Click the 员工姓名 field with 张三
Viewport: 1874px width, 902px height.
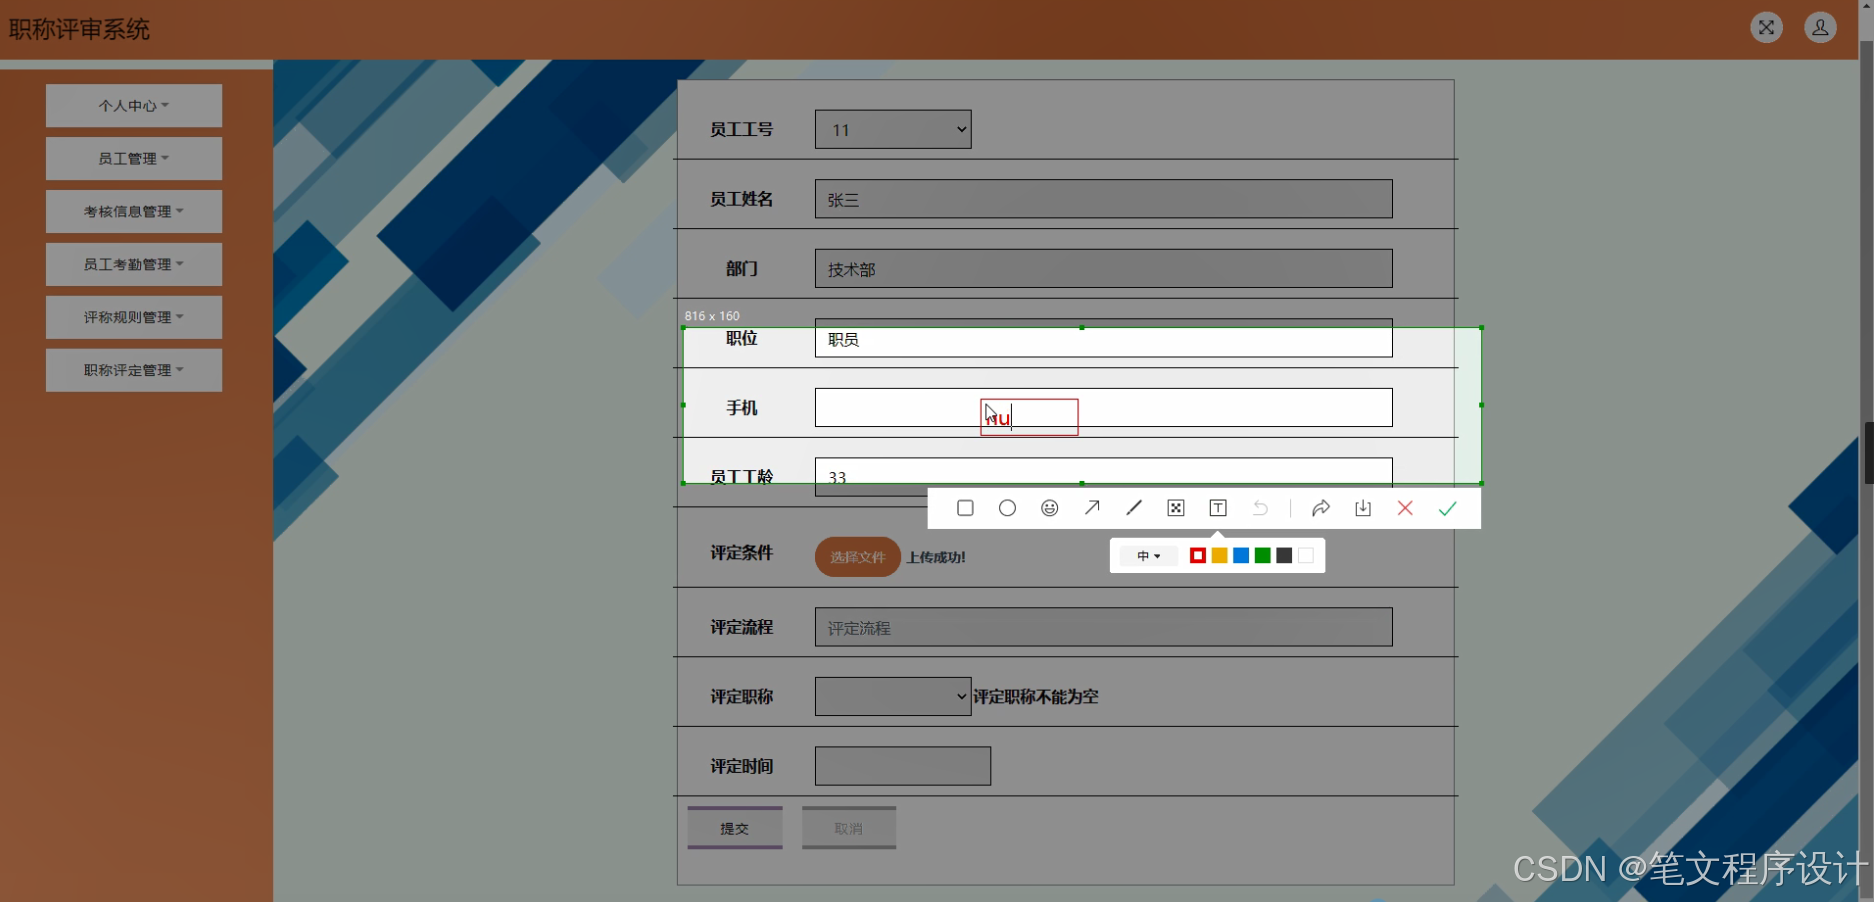(x=1103, y=199)
